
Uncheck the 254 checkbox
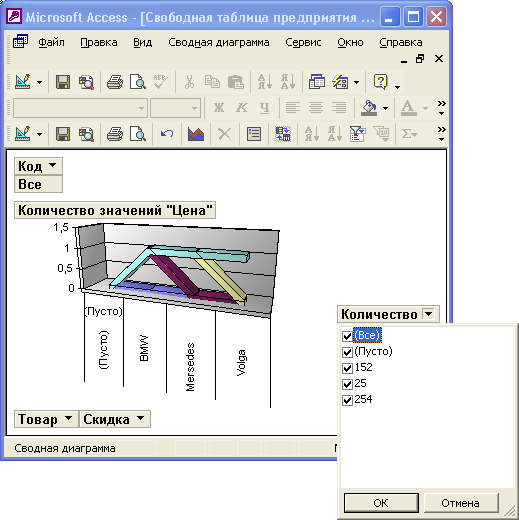(347, 400)
